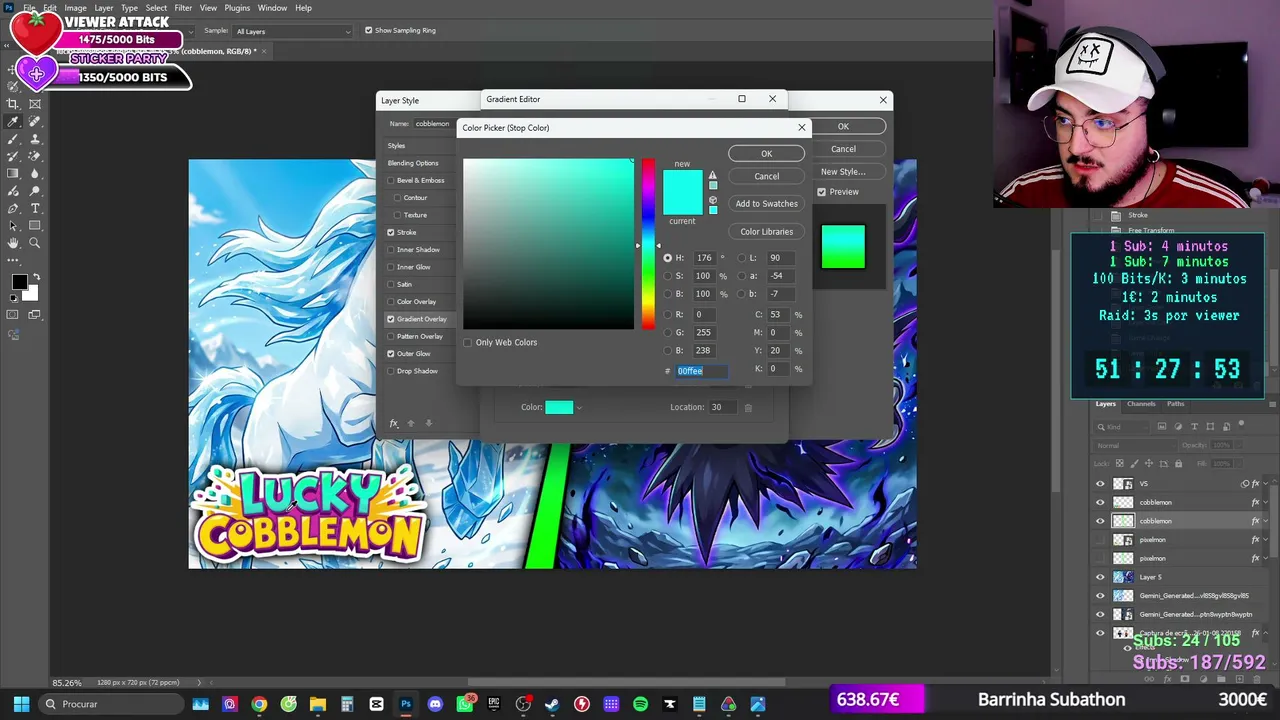Open the Layer menu
This screenshot has height=720, width=1280.
tap(104, 8)
